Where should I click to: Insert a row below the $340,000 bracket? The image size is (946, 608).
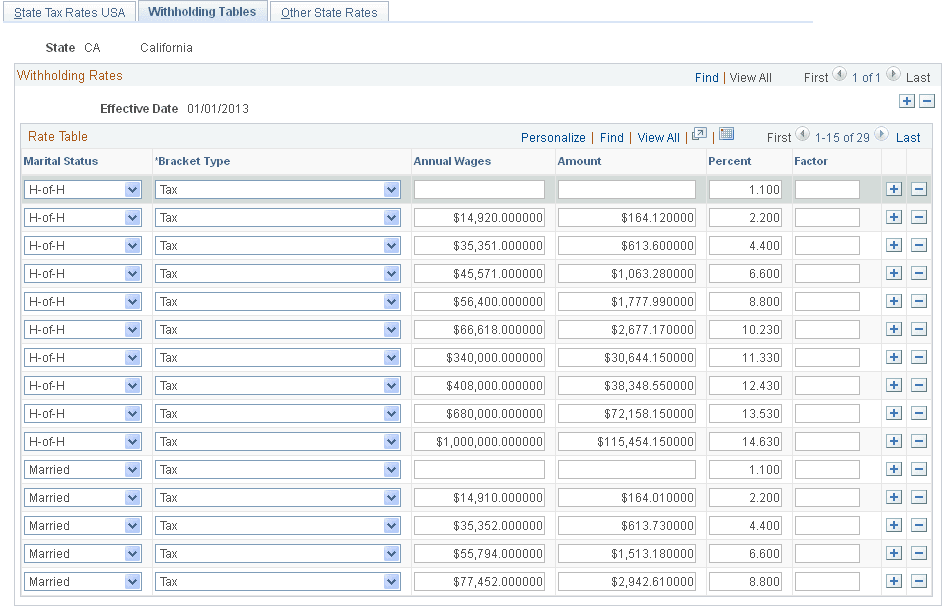click(x=893, y=357)
